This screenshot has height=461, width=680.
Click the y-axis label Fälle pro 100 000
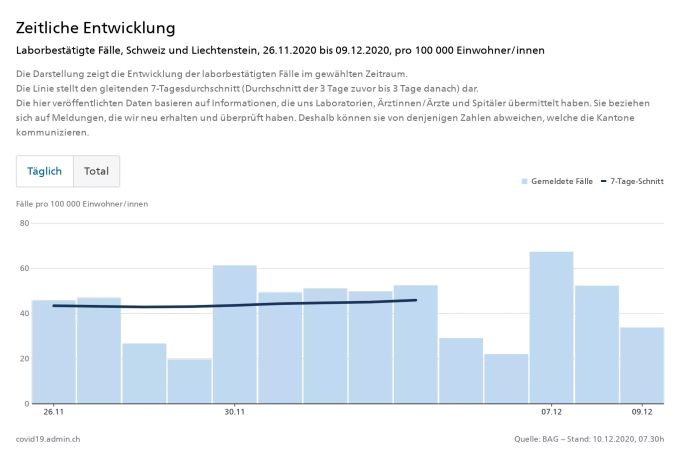click(x=82, y=204)
